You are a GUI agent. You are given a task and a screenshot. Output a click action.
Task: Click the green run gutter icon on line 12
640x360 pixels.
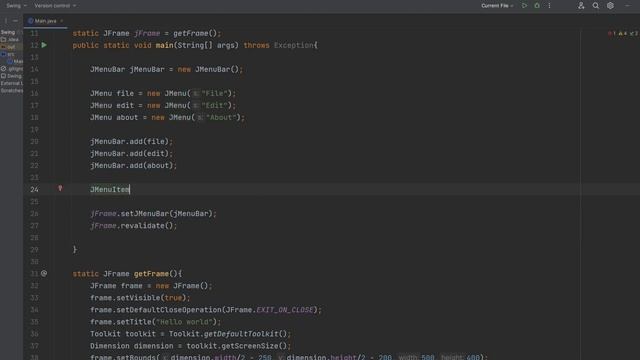click(x=44, y=45)
